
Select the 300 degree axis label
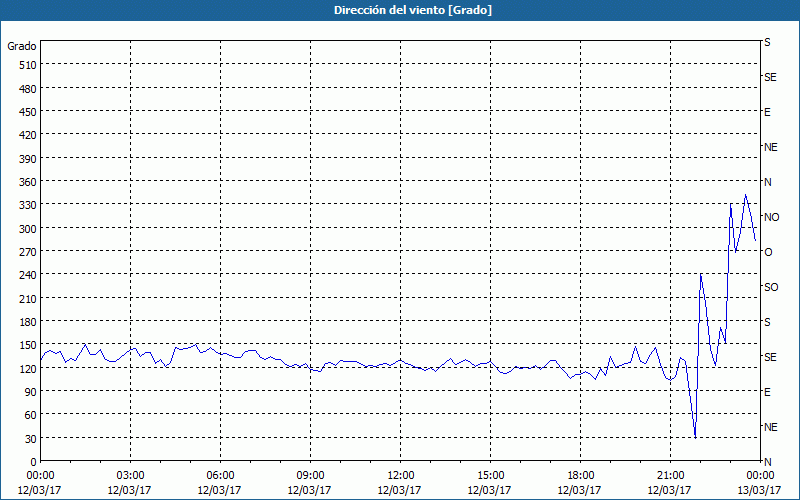(28, 229)
